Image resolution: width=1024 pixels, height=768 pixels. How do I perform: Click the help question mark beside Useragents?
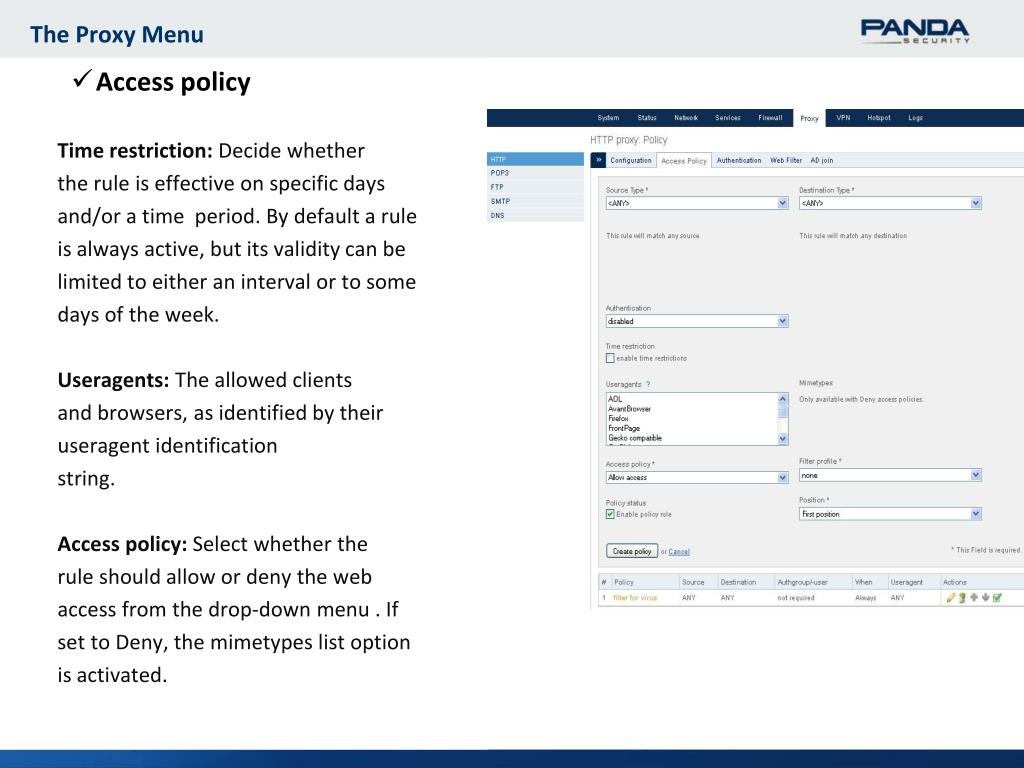tap(648, 384)
